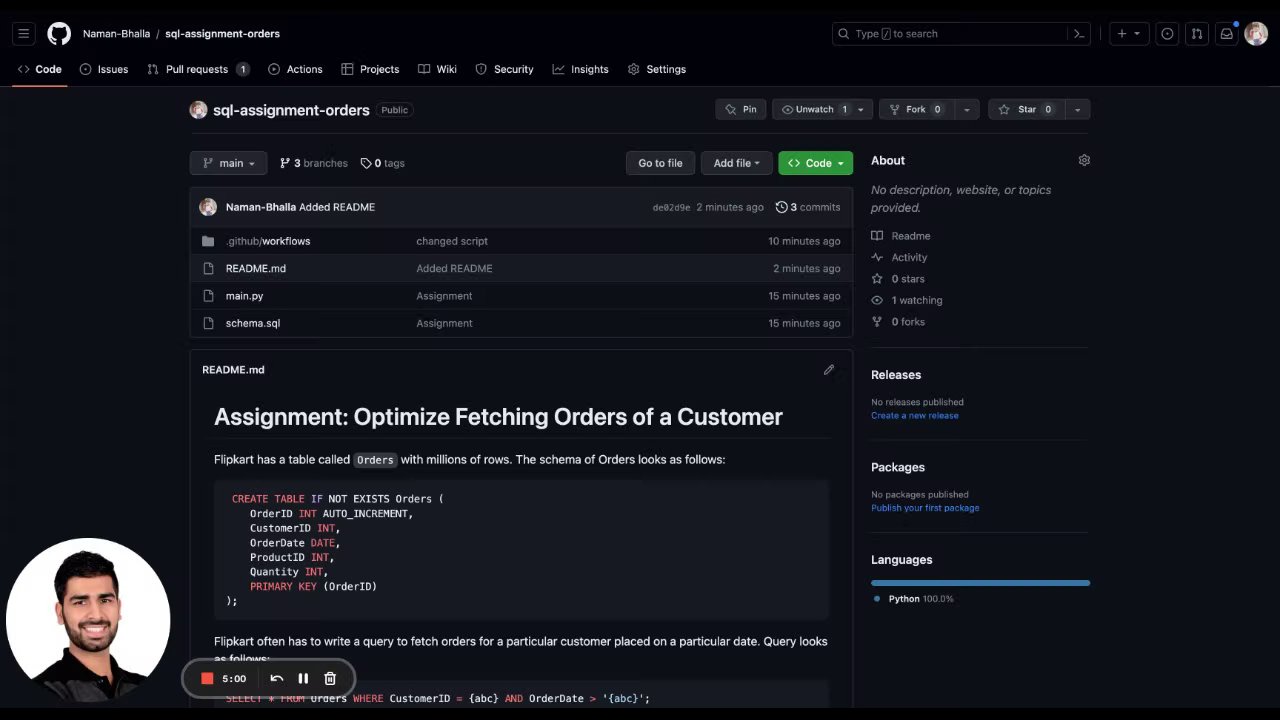Click Create a new release link
Viewport: 1280px width, 720px height.
[x=915, y=415]
